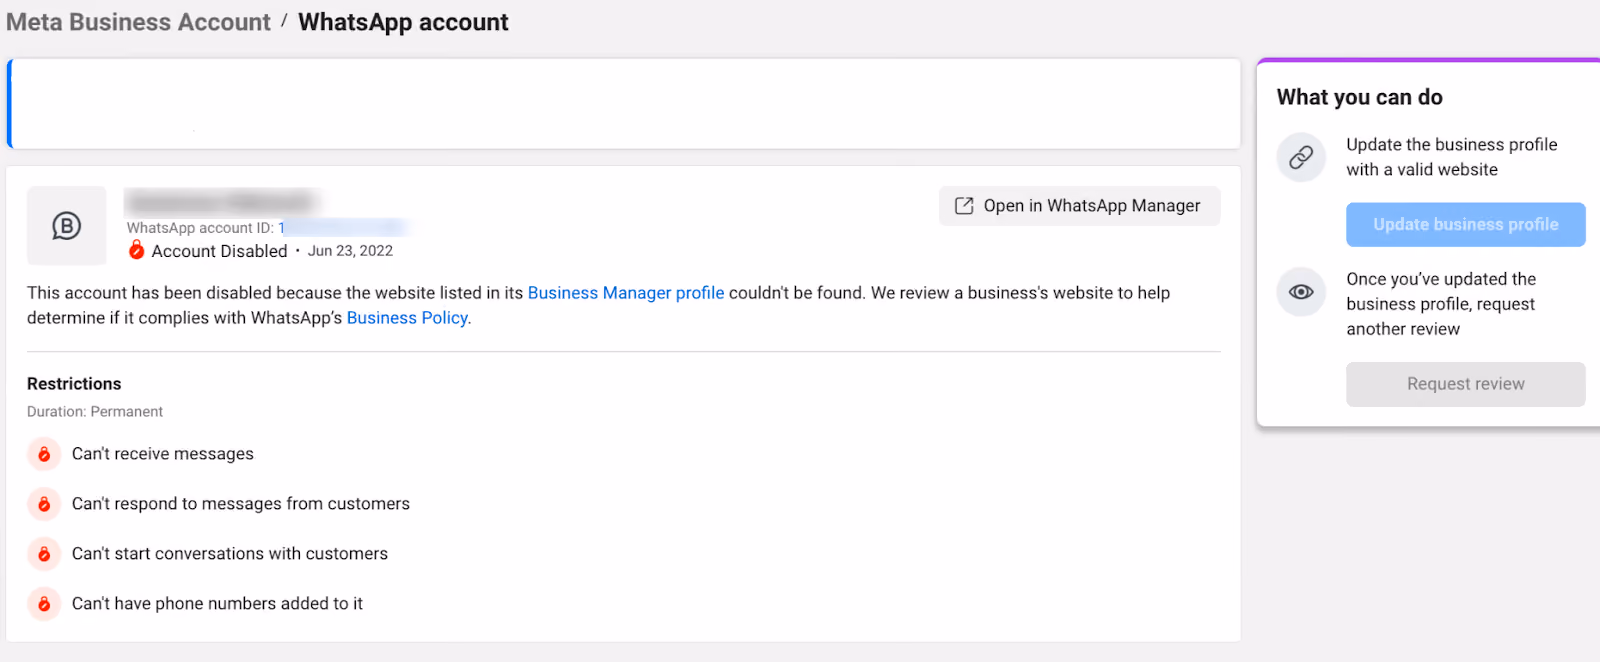Image resolution: width=1600 pixels, height=662 pixels.
Task: Select Can't respond to messages from customers
Action: tap(241, 504)
